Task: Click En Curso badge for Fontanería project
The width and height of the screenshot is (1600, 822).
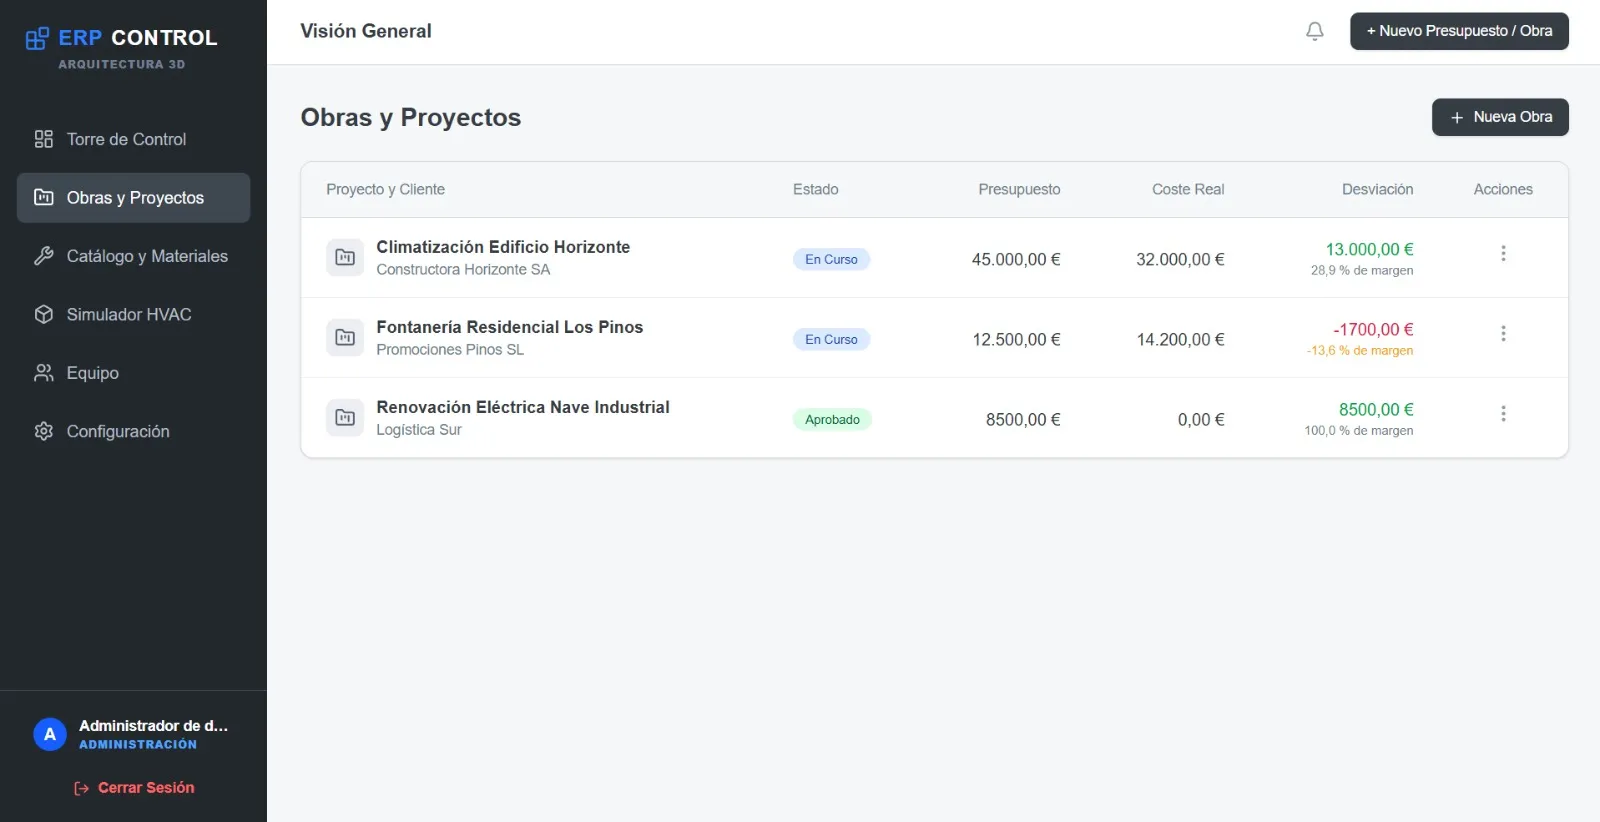Action: [831, 339]
